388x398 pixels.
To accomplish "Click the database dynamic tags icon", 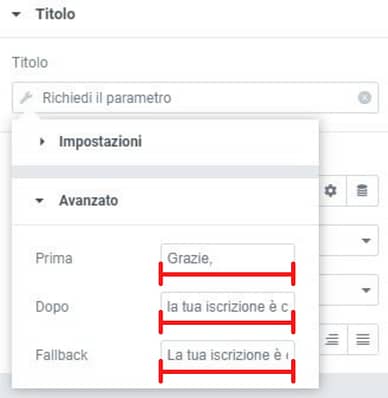I will point(362,191).
